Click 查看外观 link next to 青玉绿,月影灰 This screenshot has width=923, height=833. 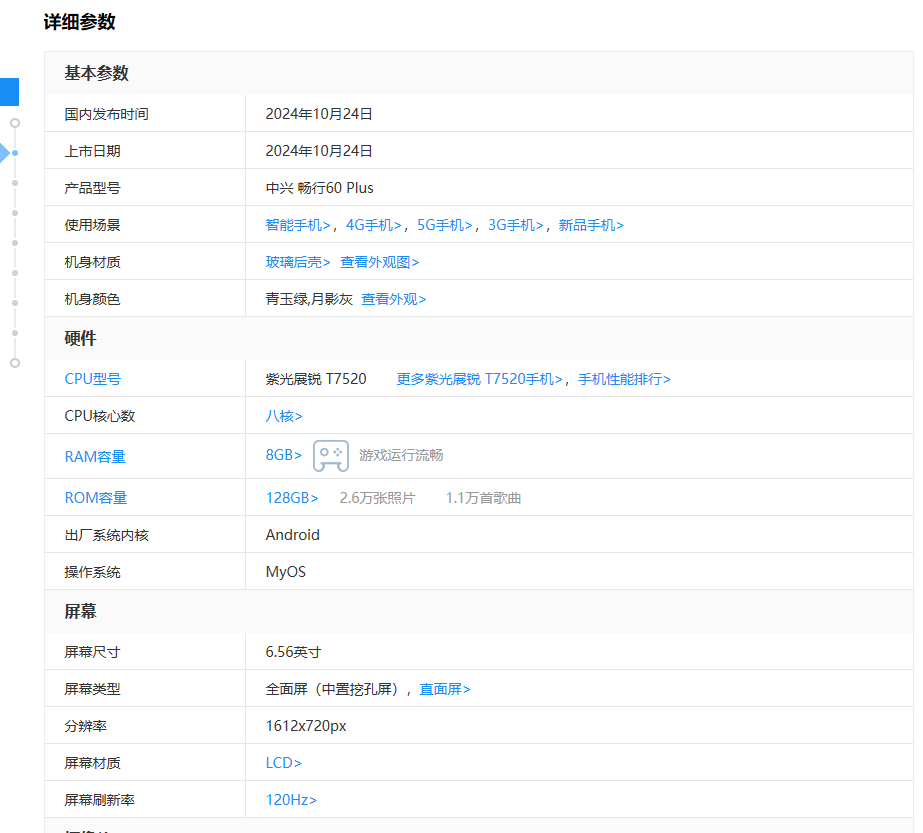click(x=393, y=299)
